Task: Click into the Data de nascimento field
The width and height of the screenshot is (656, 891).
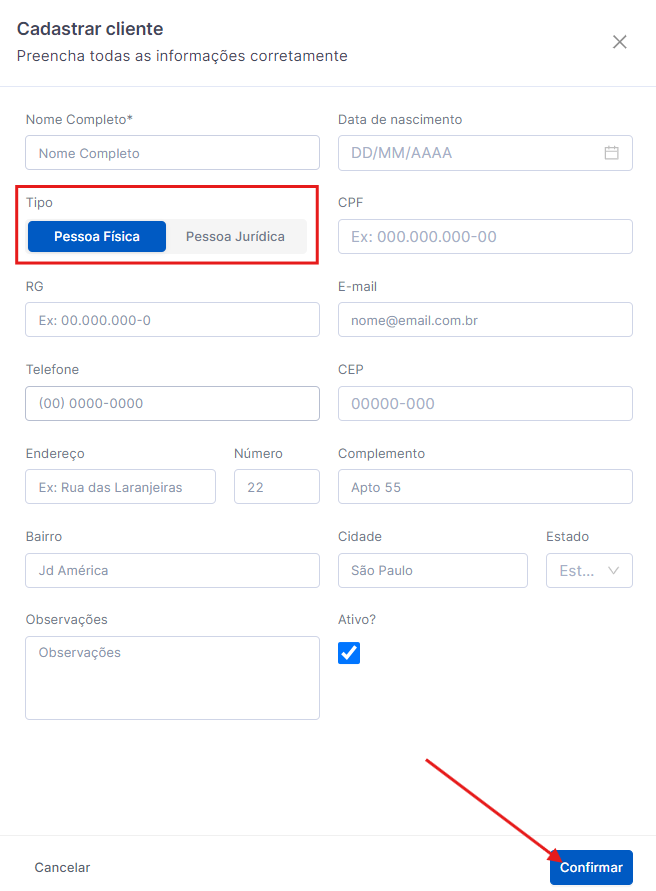Action: pyautogui.click(x=470, y=153)
